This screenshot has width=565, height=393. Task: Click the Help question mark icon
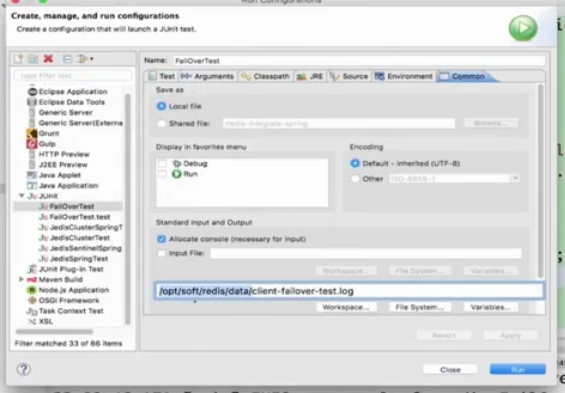[23, 369]
